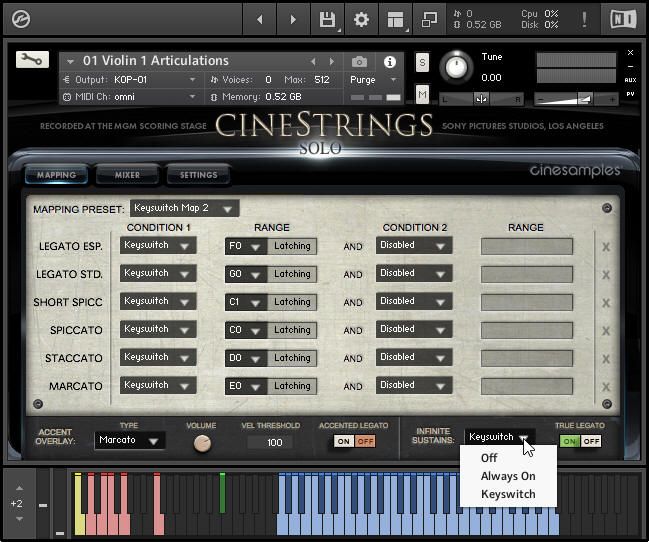
Task: Click the exclamation mark panic icon
Action: coord(584,19)
